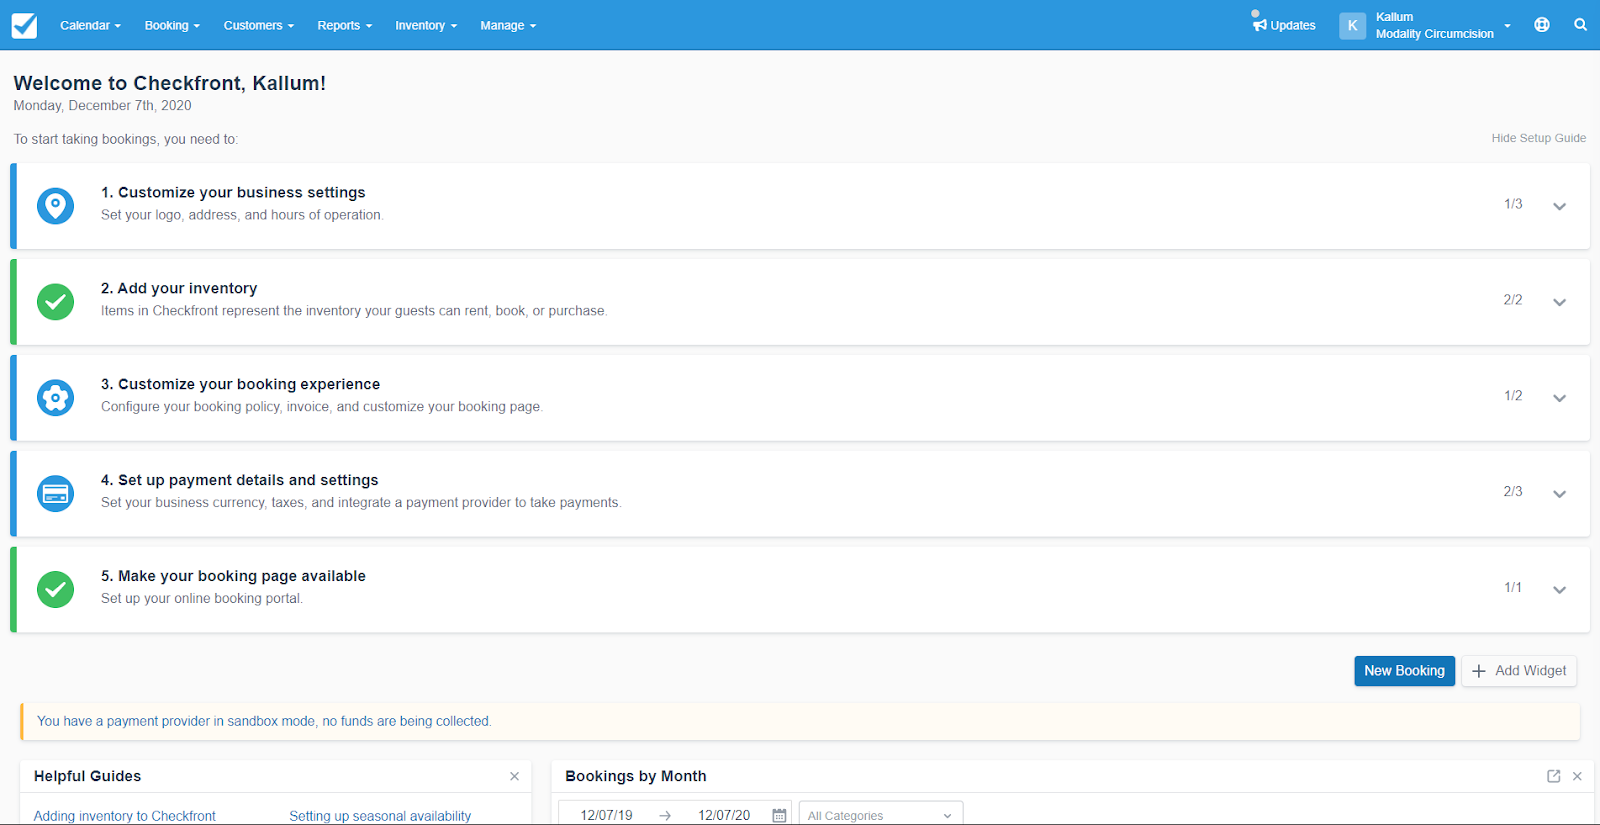Click the 1/3 progress count for business settings

[1513, 204]
